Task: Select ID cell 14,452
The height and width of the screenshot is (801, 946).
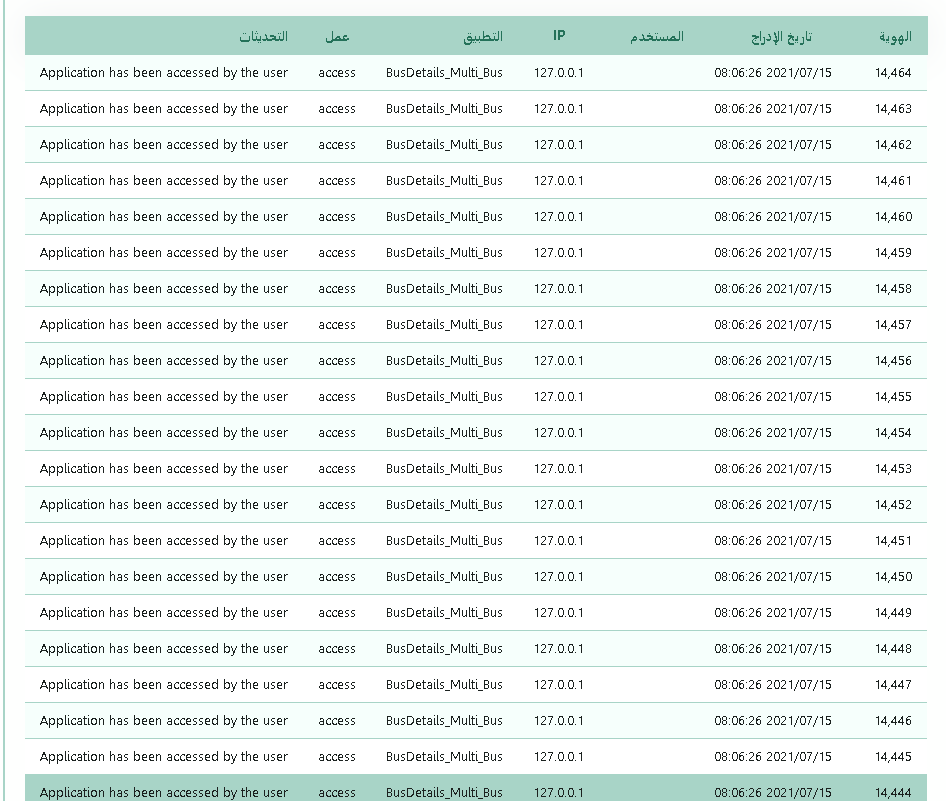Action: click(x=894, y=505)
